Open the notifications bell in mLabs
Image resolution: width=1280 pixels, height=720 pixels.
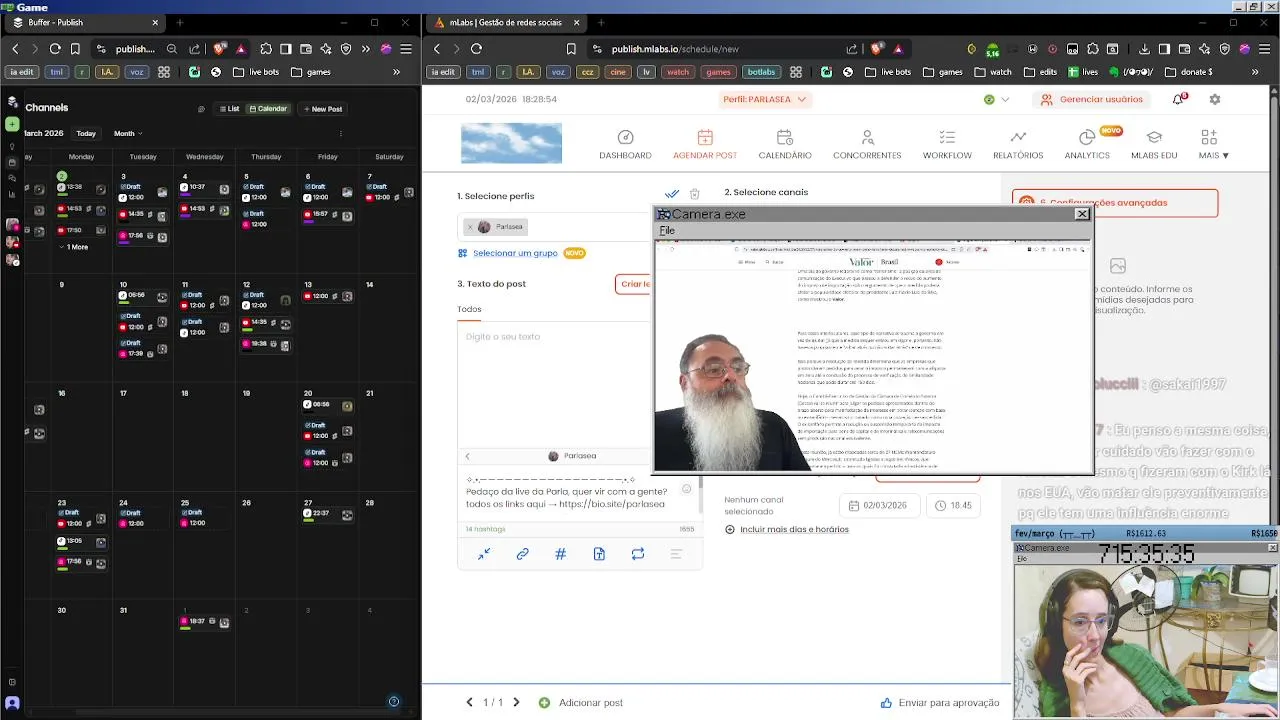click(1179, 99)
